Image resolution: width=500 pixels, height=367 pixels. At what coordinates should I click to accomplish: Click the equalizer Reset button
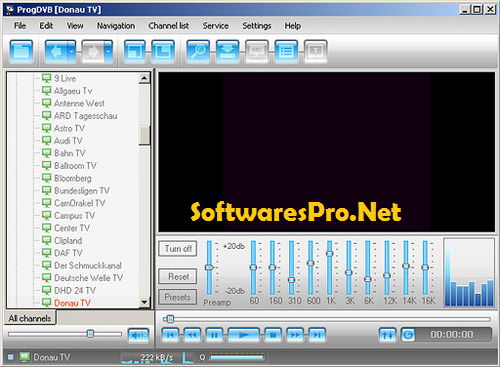click(x=178, y=276)
